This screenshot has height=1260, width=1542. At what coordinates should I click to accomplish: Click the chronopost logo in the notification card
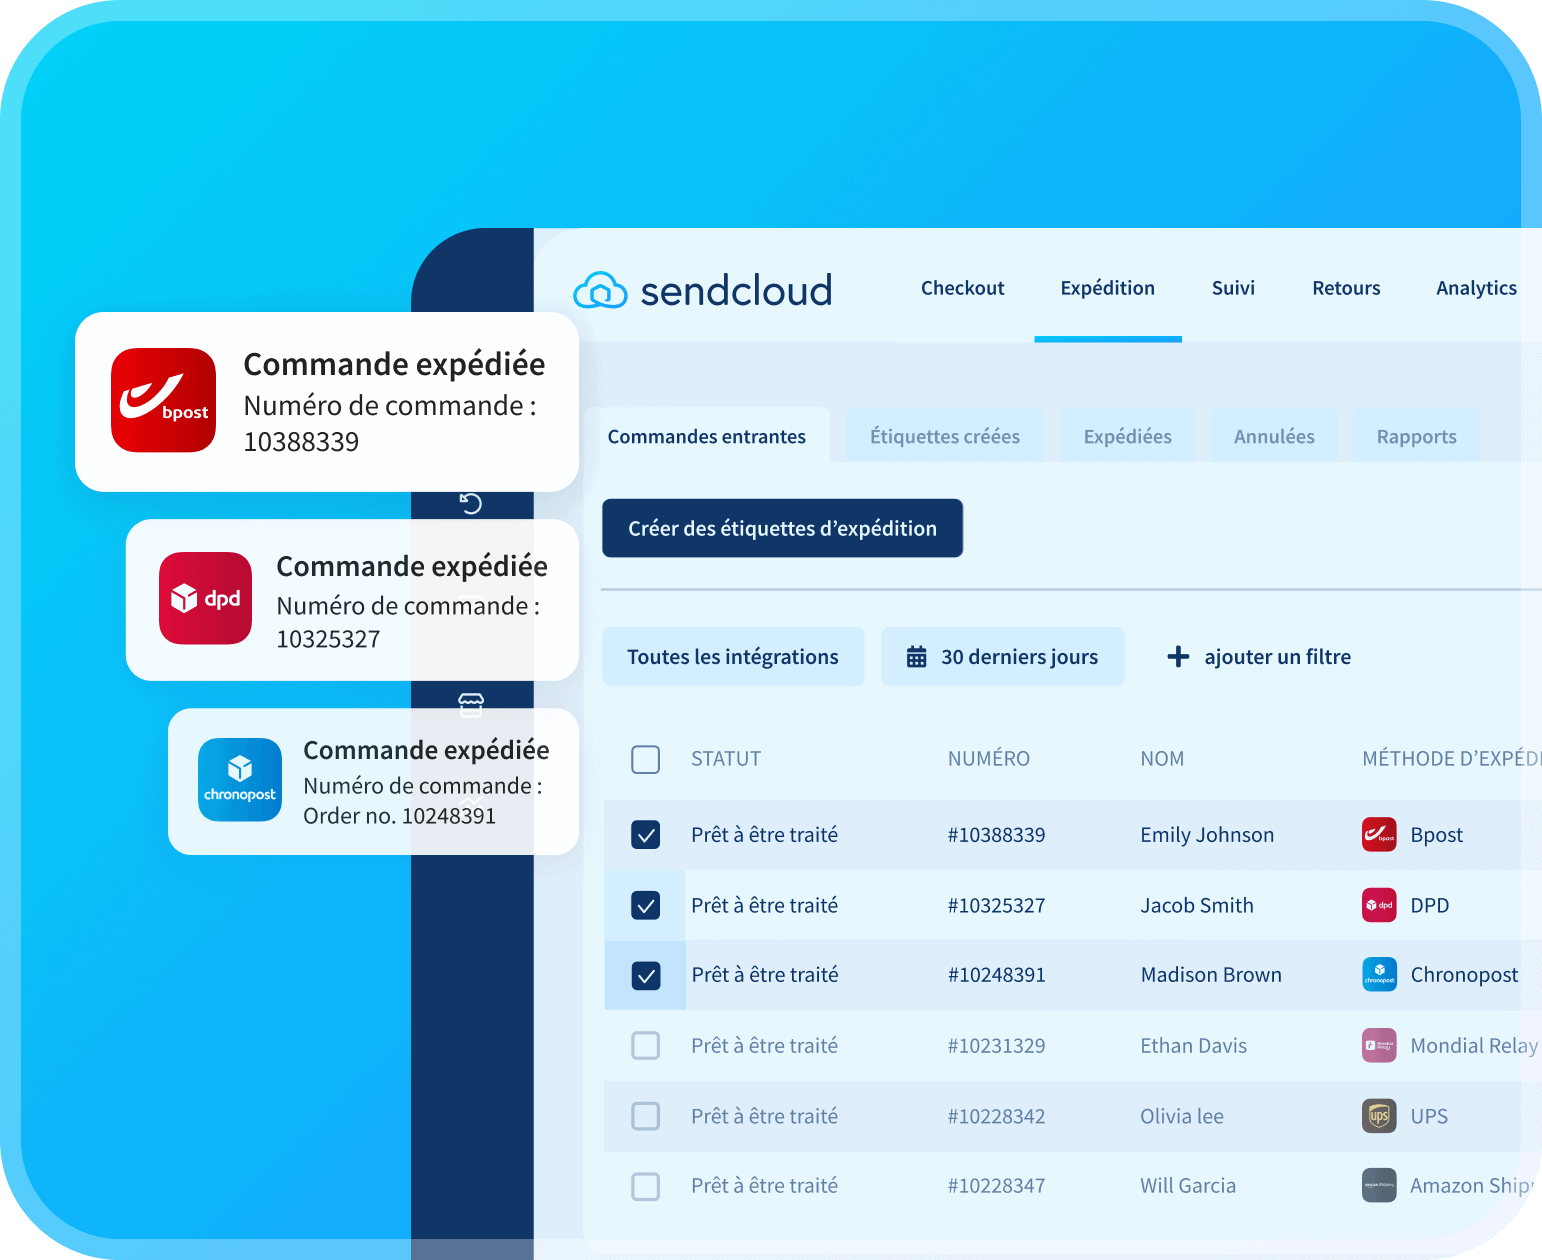coord(240,780)
